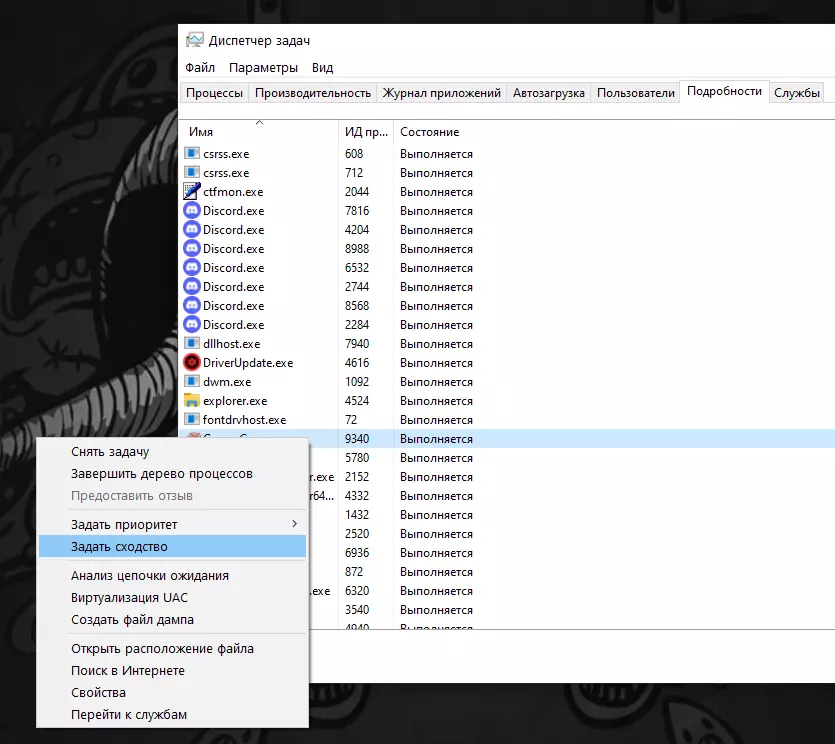Screen dimensions: 835x744
Task: Click the red DriverUpdate.exe icon
Action: [192, 362]
